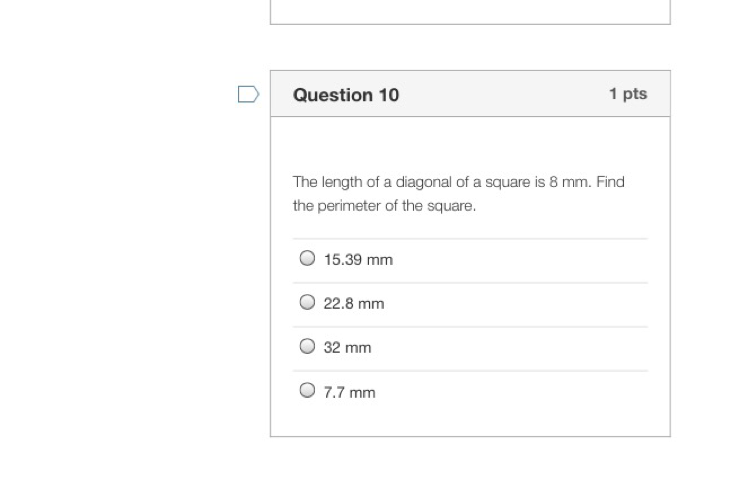Mark the 7.7 mm radio button
Image resolution: width=748 pixels, height=482 pixels.
[x=307, y=390]
